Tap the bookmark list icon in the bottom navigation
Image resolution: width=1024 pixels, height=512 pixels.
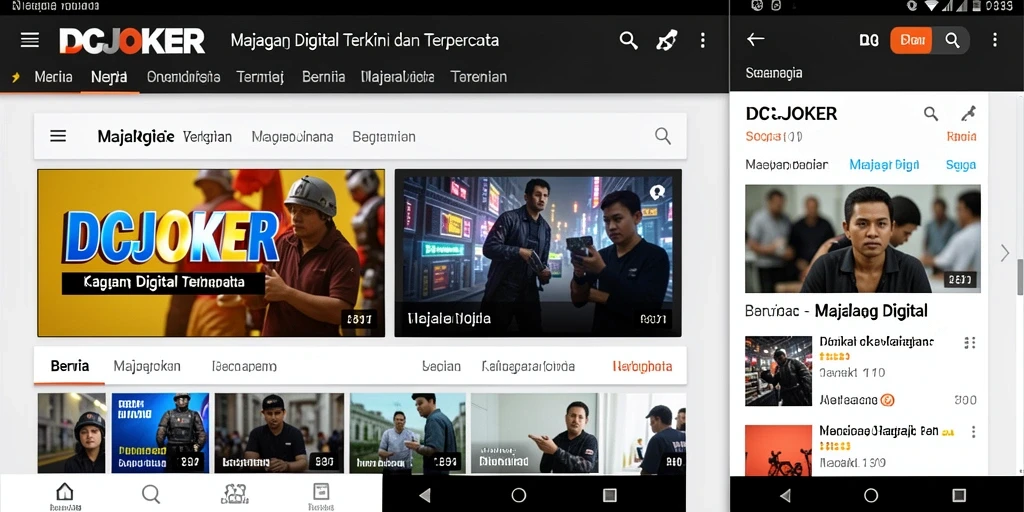pyautogui.click(x=321, y=492)
